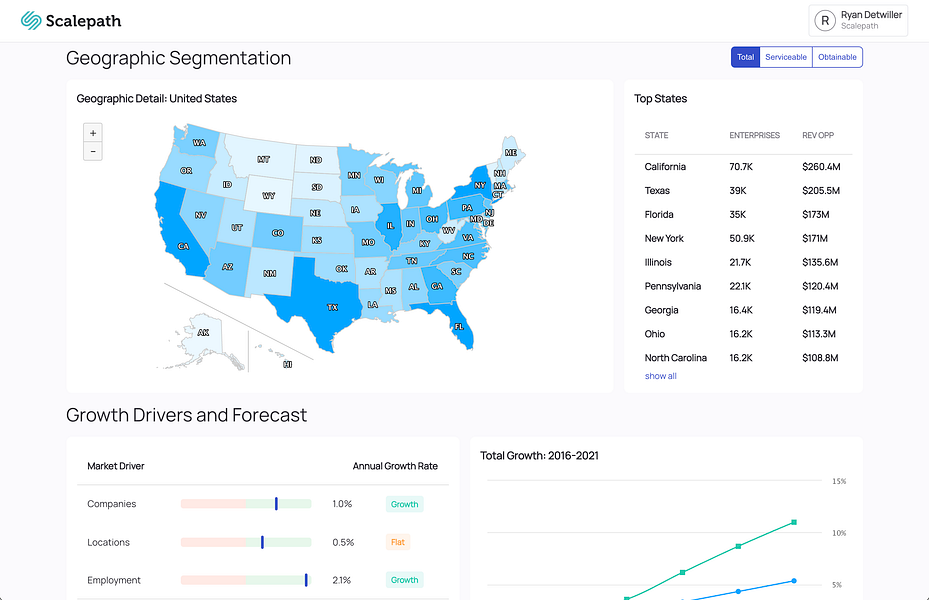Click the ENTERPRISES column header
Image resolution: width=929 pixels, height=600 pixels.
click(x=754, y=135)
